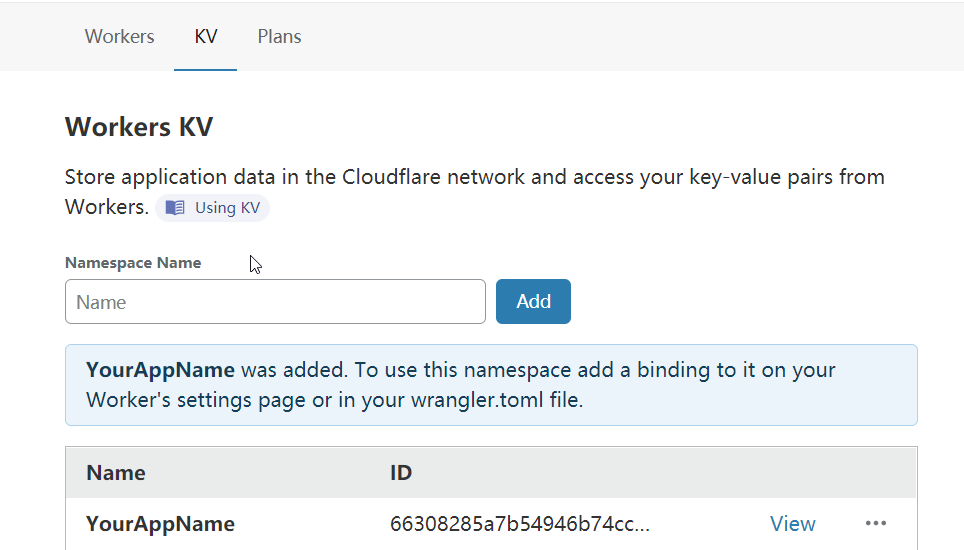Focus the Namespace Name input field

click(x=275, y=302)
